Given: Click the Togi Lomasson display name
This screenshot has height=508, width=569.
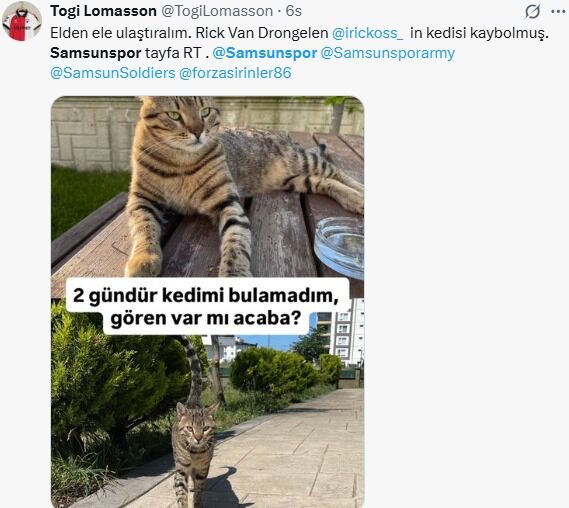Looking at the screenshot, I should [103, 11].
